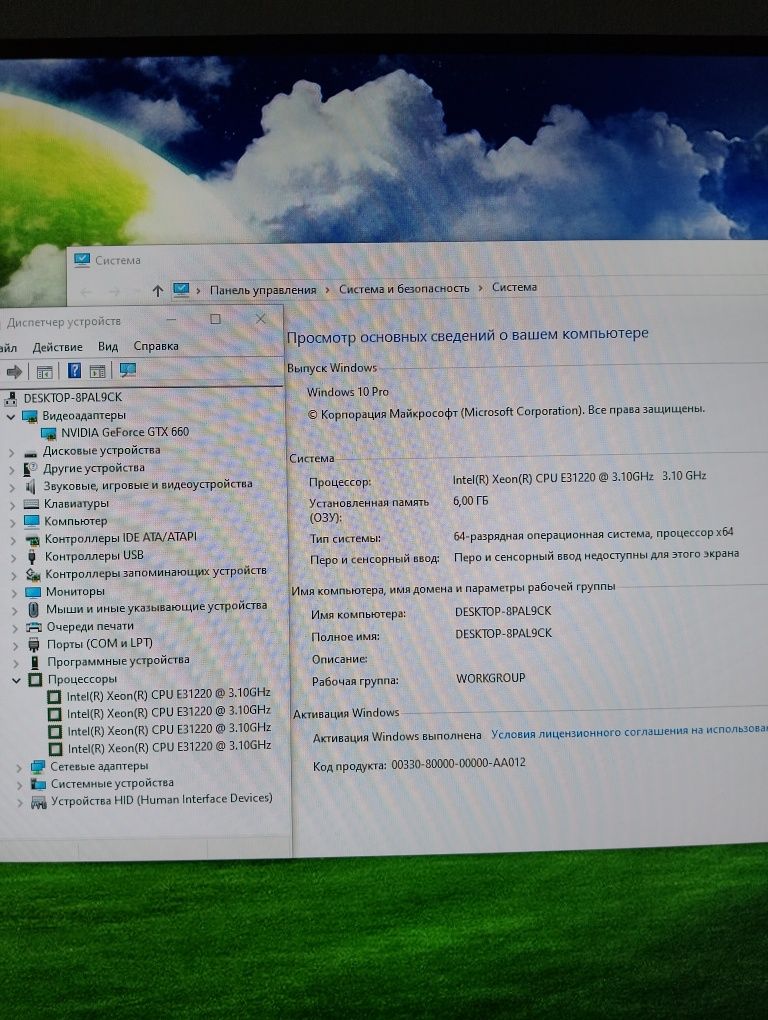Open the Действие menu

[x=57, y=347]
